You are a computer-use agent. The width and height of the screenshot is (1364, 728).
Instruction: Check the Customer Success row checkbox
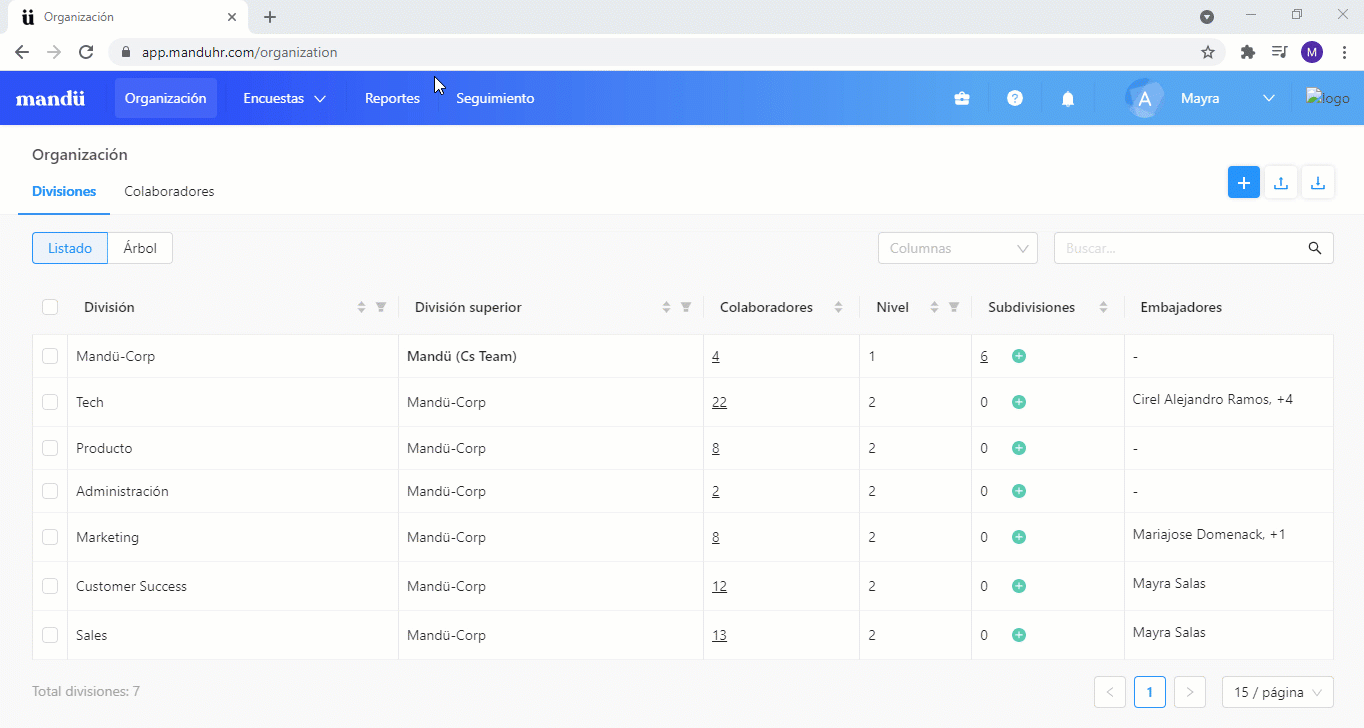tap(50, 586)
